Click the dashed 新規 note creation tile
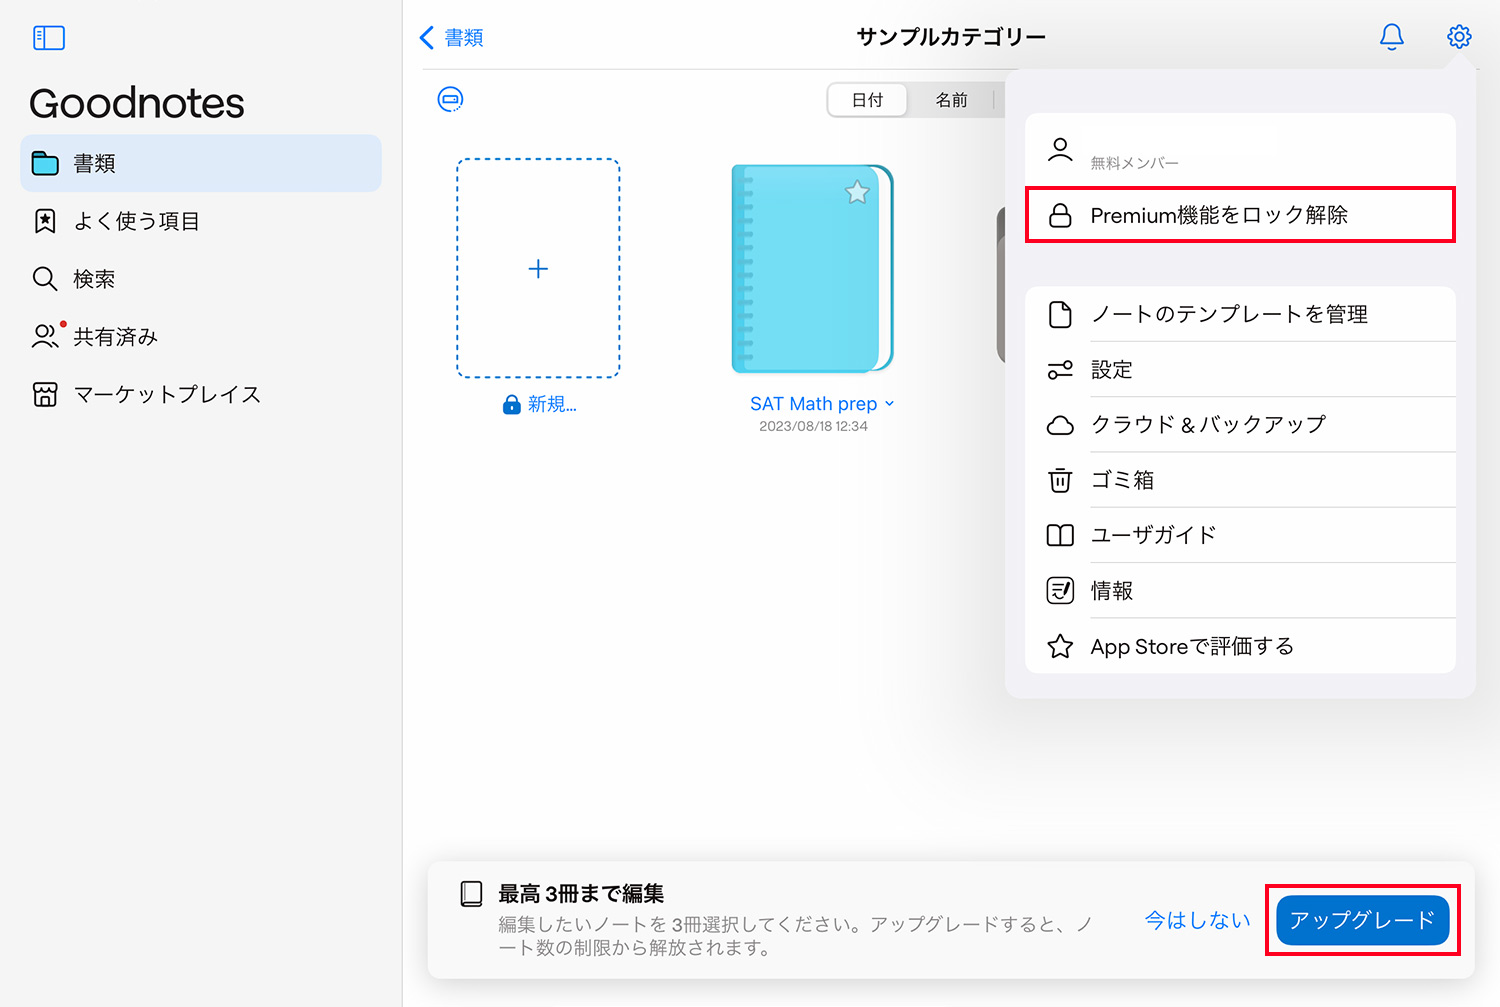 (x=538, y=268)
